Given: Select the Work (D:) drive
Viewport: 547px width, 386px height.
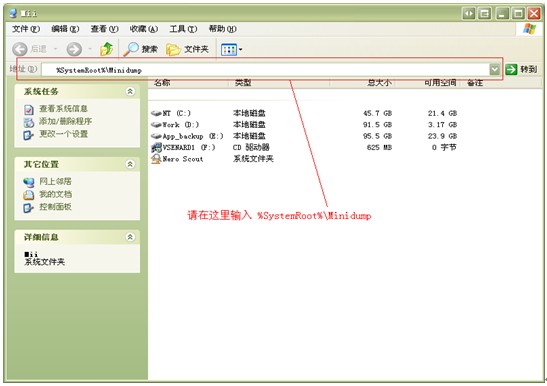Looking at the screenshot, I should (x=175, y=125).
